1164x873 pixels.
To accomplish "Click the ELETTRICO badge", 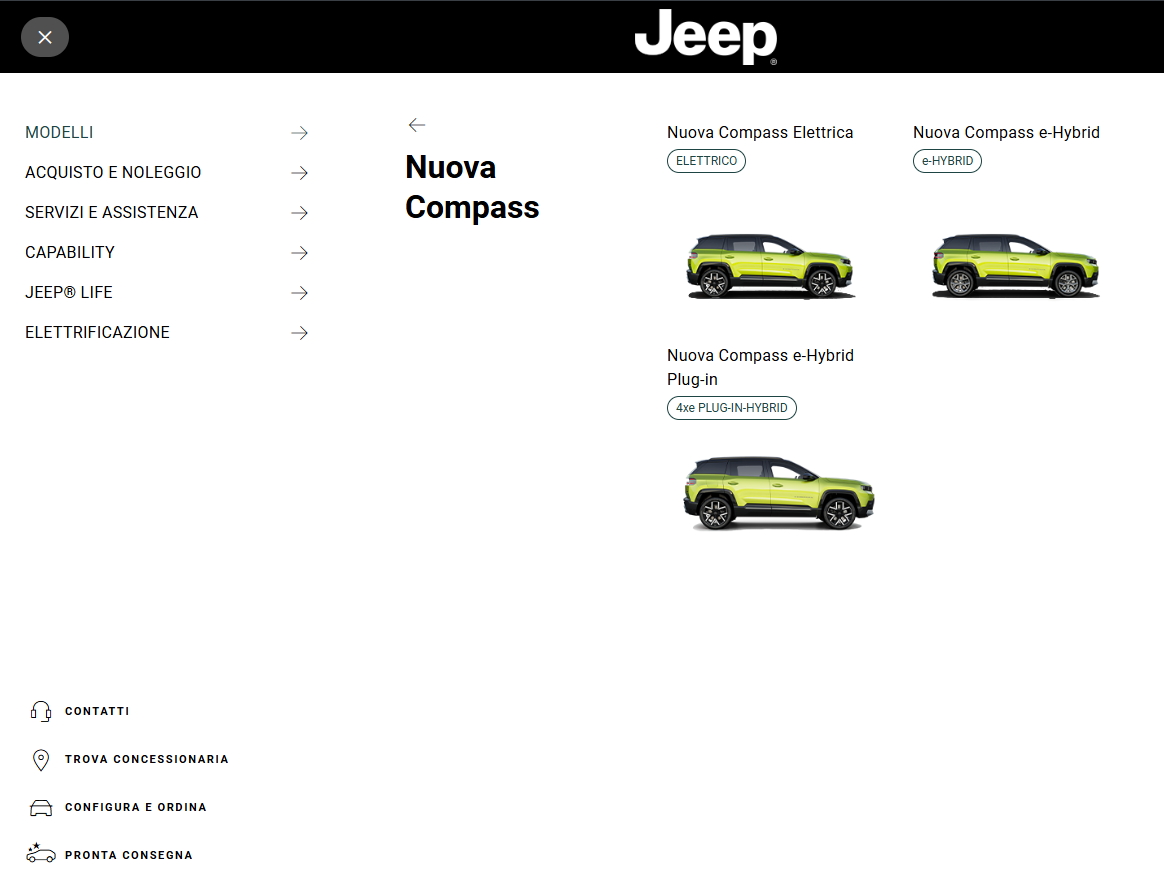I will pos(706,161).
